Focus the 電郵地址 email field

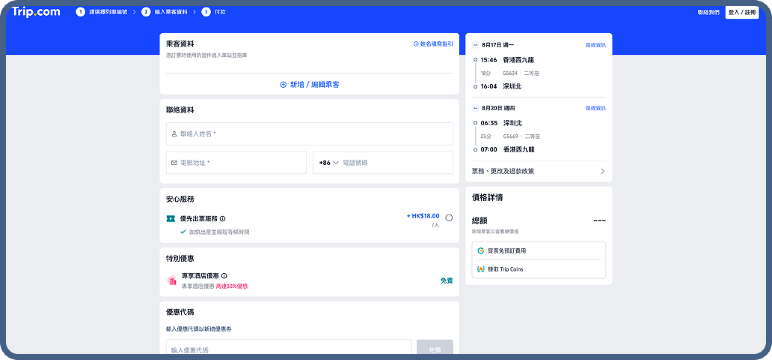[x=236, y=163]
